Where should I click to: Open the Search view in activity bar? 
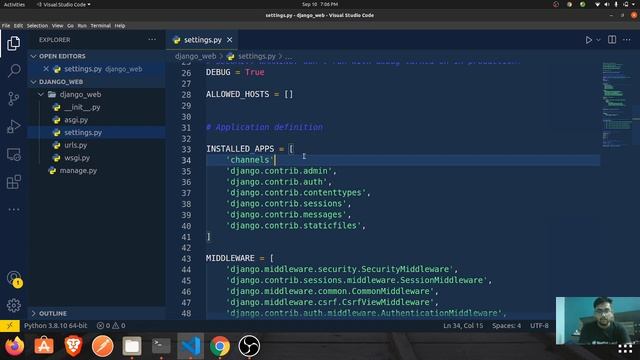tap(13, 71)
